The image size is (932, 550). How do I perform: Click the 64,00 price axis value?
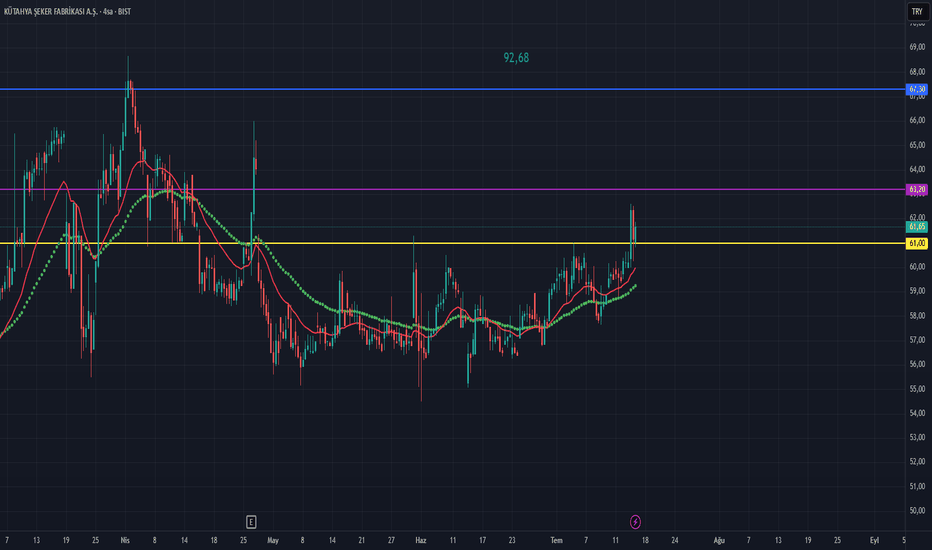tap(917, 169)
